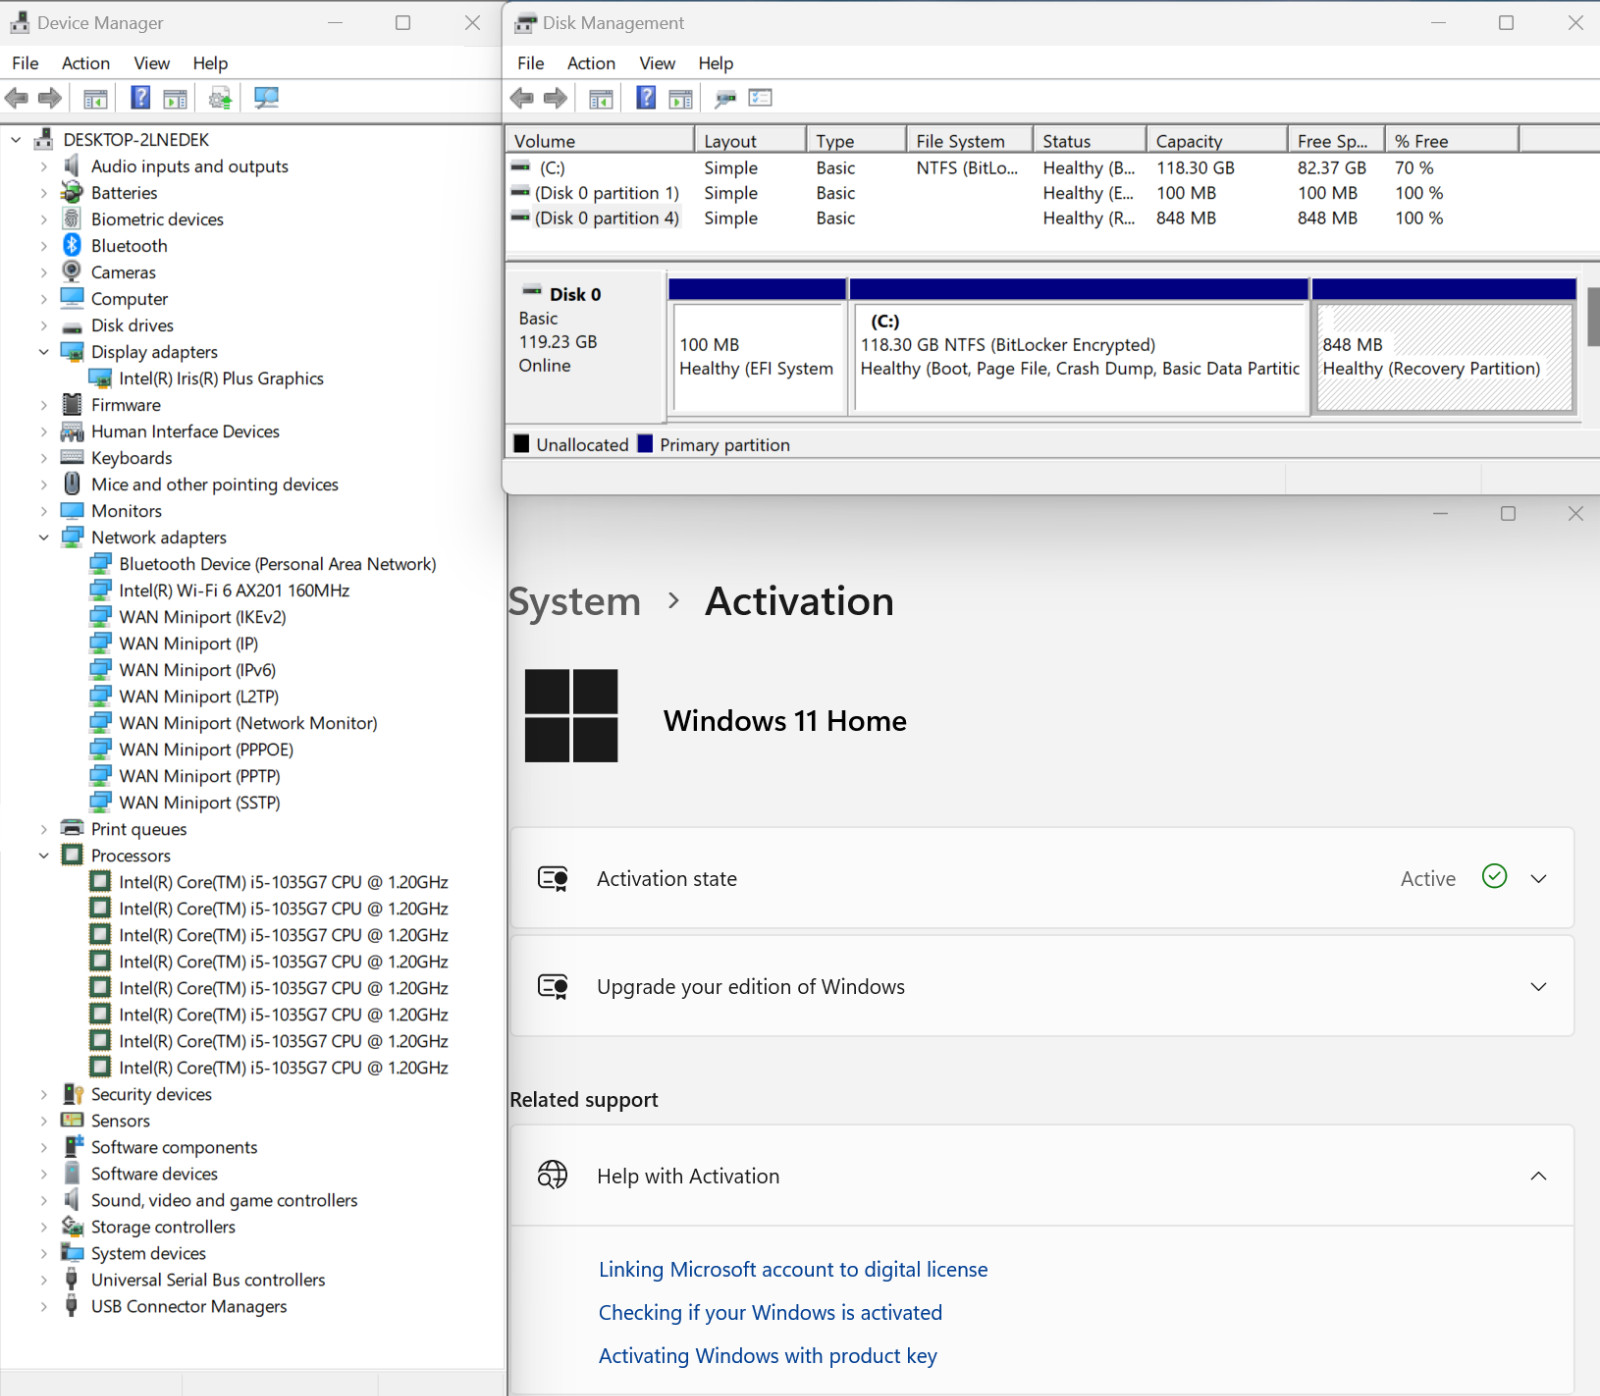Open Linking Microsoft account to digital license
This screenshot has height=1396, width=1600.
click(x=793, y=1269)
